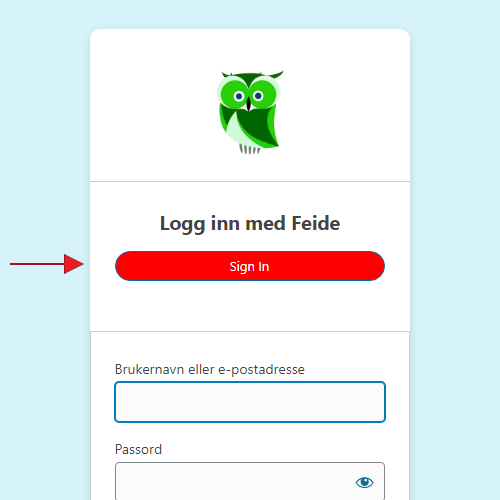Click the red Sign In button
500x500 pixels.
(250, 266)
